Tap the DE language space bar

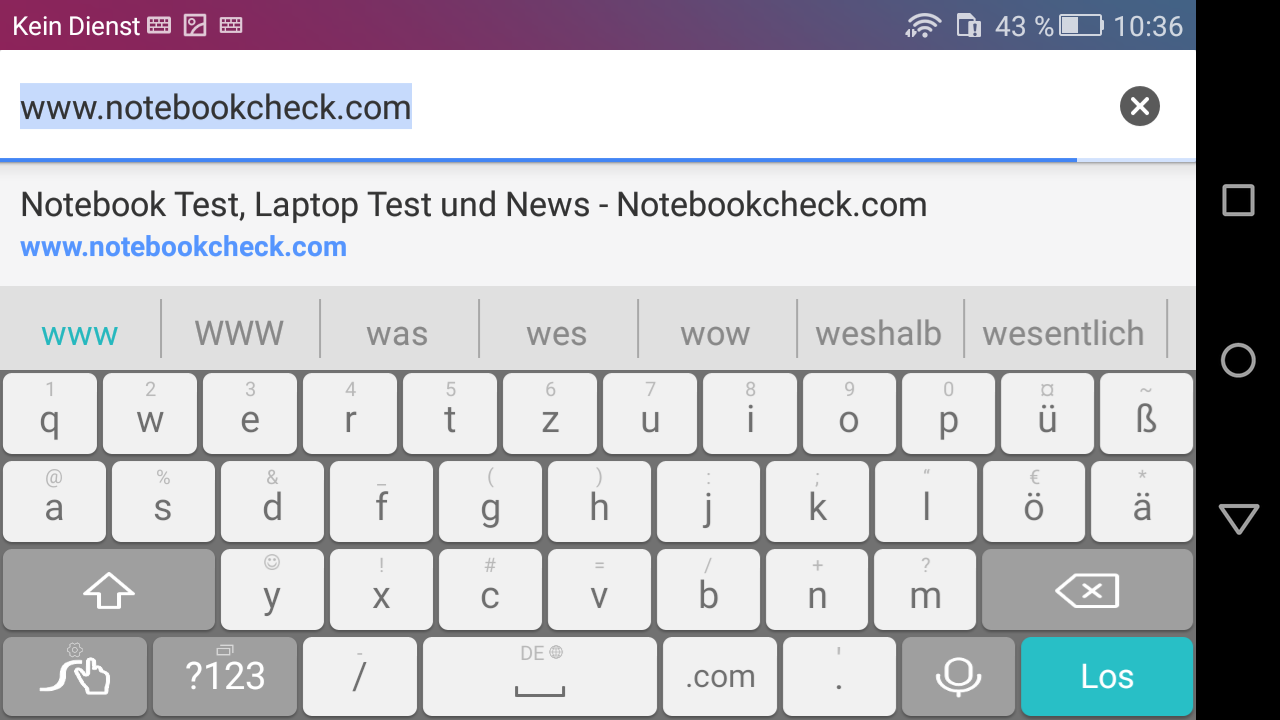coord(540,677)
